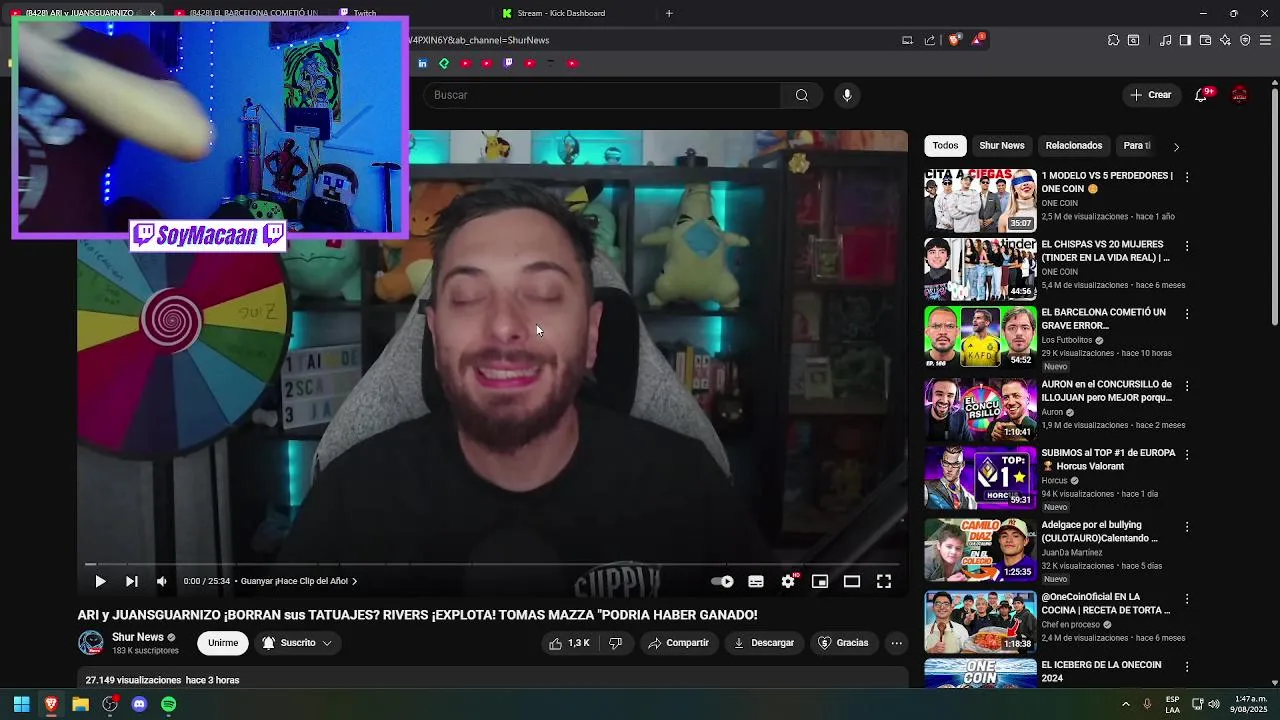Open the Crear menu
Image resolution: width=1280 pixels, height=720 pixels.
(1150, 95)
